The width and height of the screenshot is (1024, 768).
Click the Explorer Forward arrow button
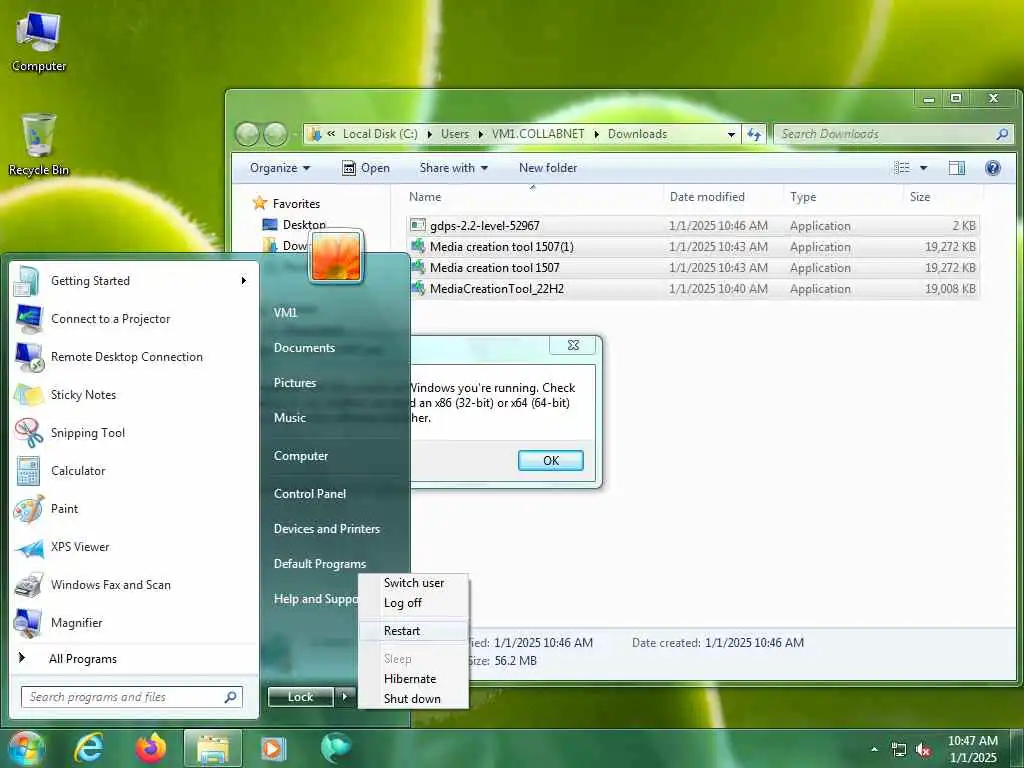tap(276, 135)
